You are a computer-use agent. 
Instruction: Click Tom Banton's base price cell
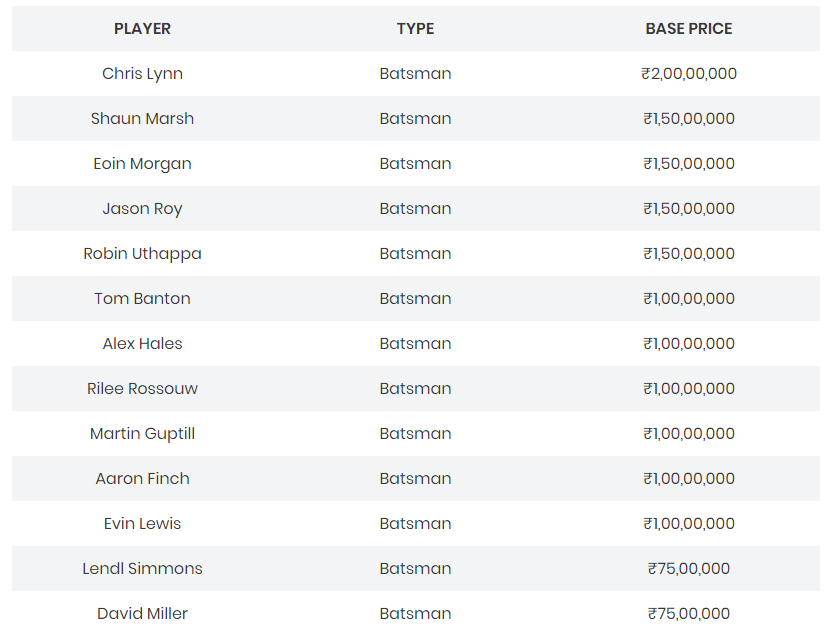coord(689,299)
